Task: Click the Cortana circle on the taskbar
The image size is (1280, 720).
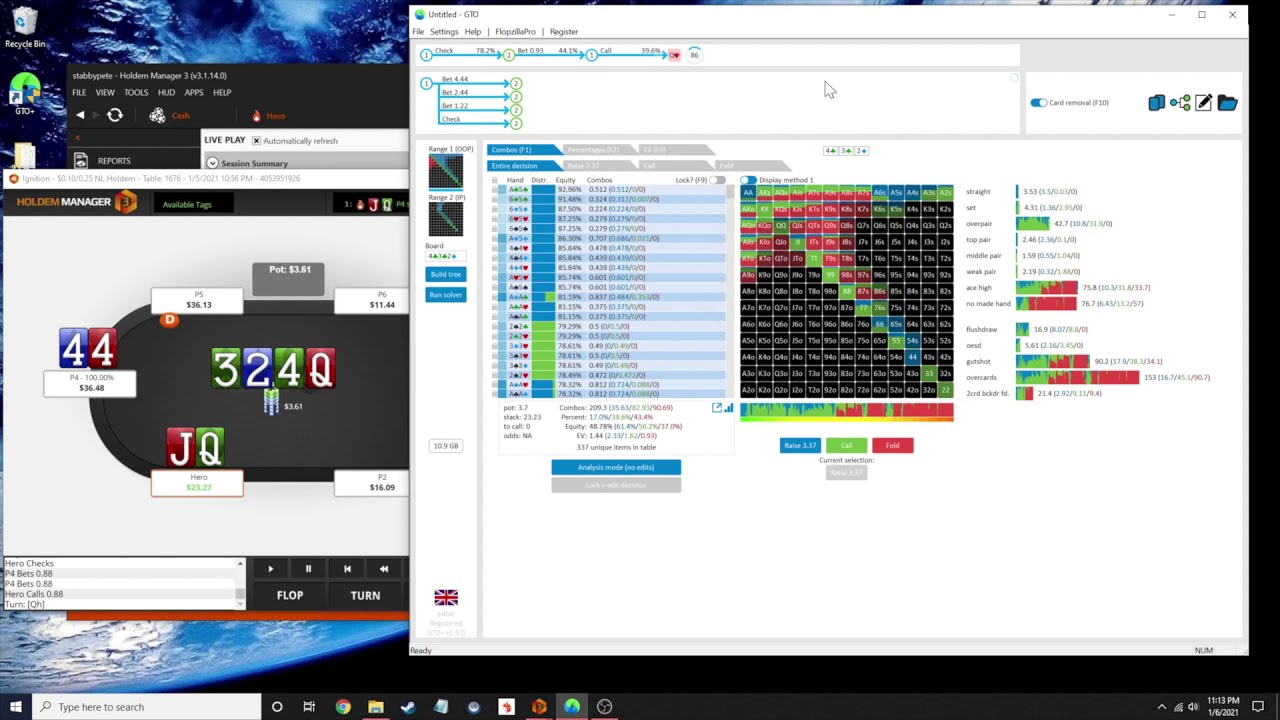Action: click(277, 707)
